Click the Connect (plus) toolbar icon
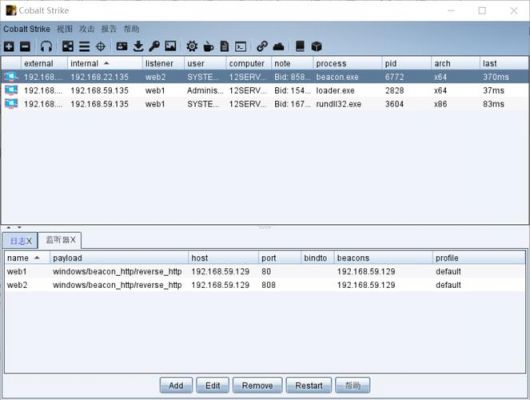Viewport: 530px width, 400px height. [9, 46]
